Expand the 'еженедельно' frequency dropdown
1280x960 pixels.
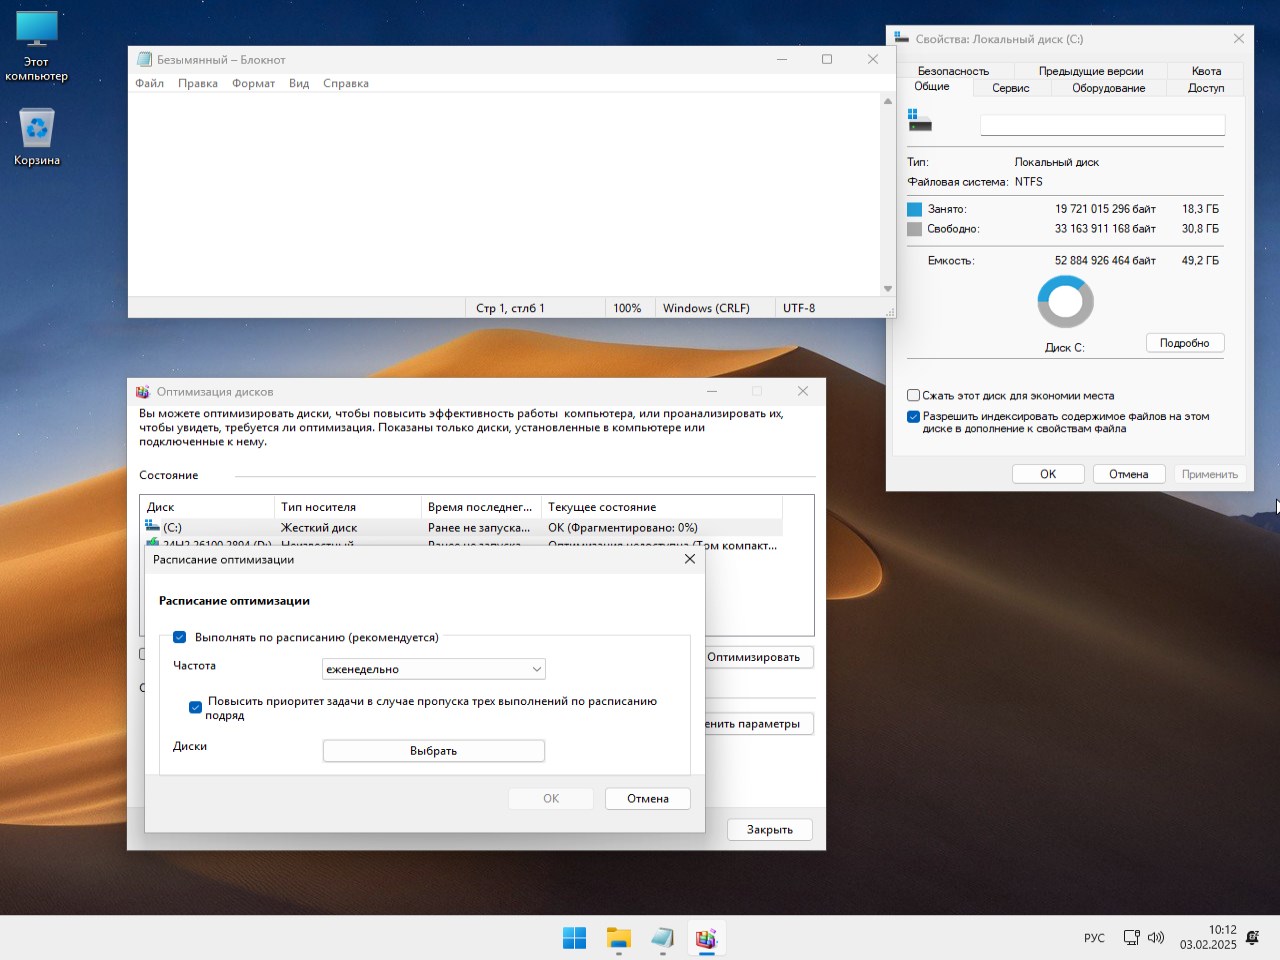(x=433, y=669)
